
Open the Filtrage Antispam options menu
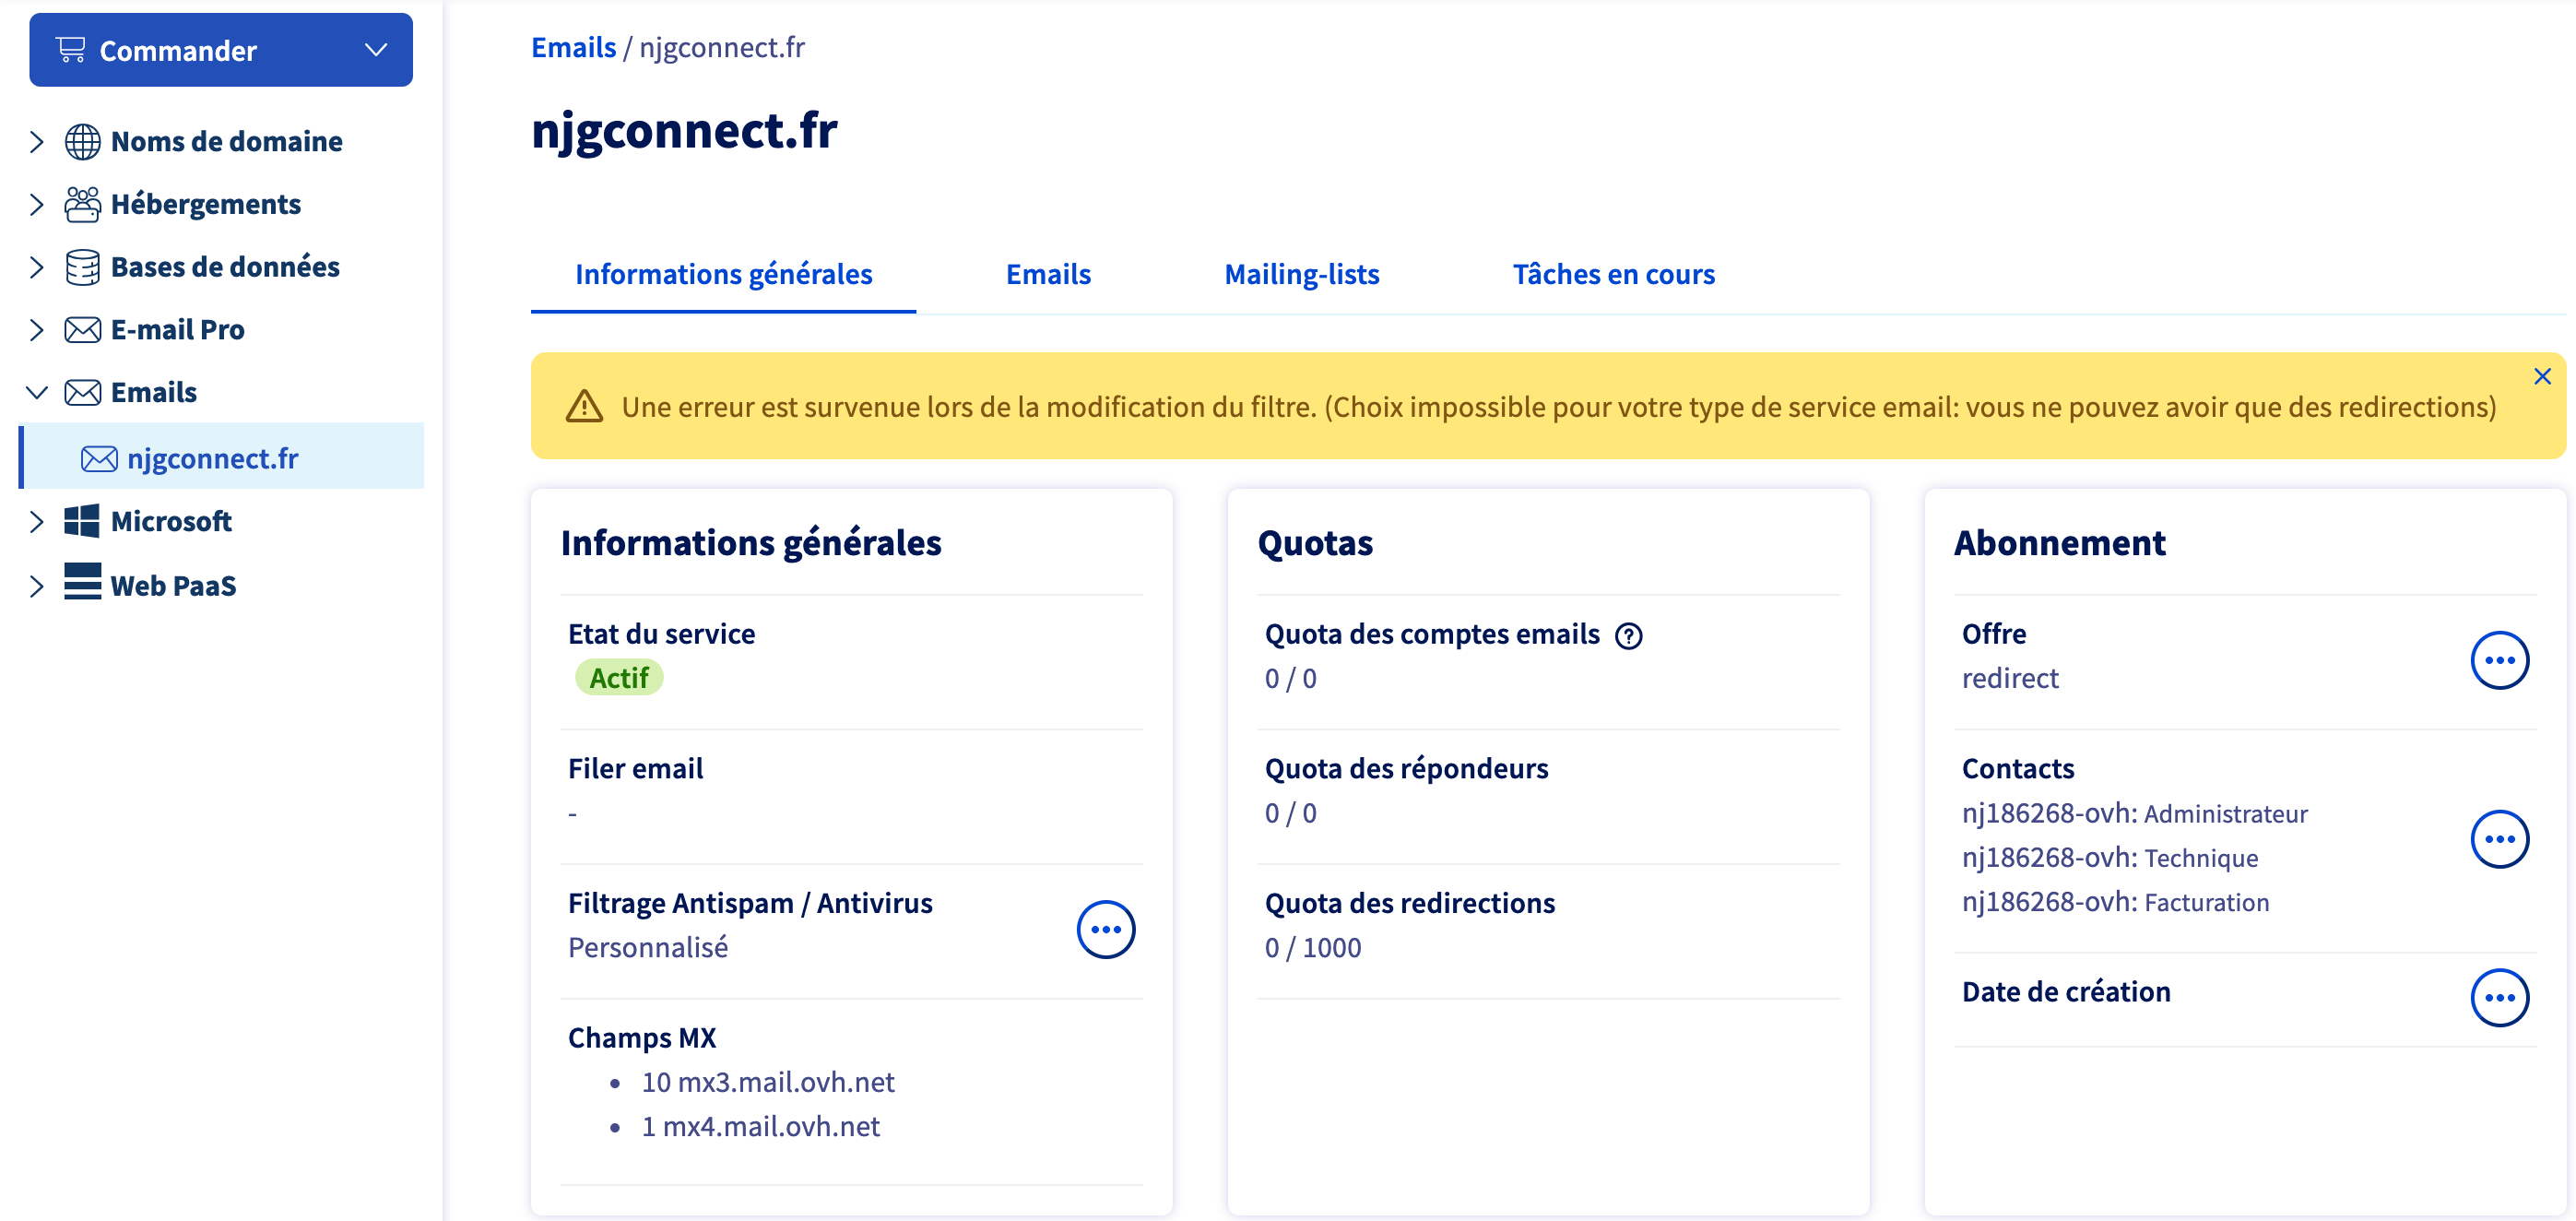tap(1105, 929)
